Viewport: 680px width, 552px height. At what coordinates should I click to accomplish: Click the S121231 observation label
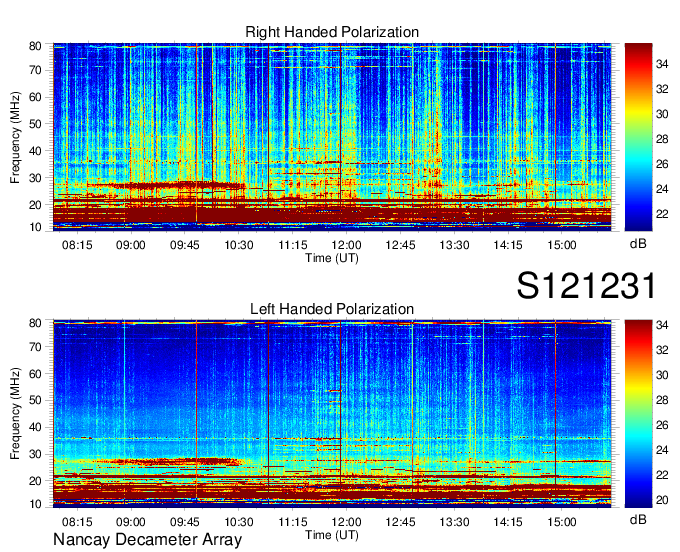tap(586, 285)
